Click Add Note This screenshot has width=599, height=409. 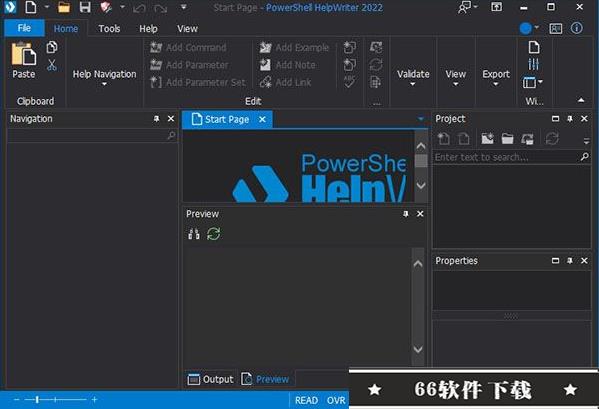(x=287, y=65)
